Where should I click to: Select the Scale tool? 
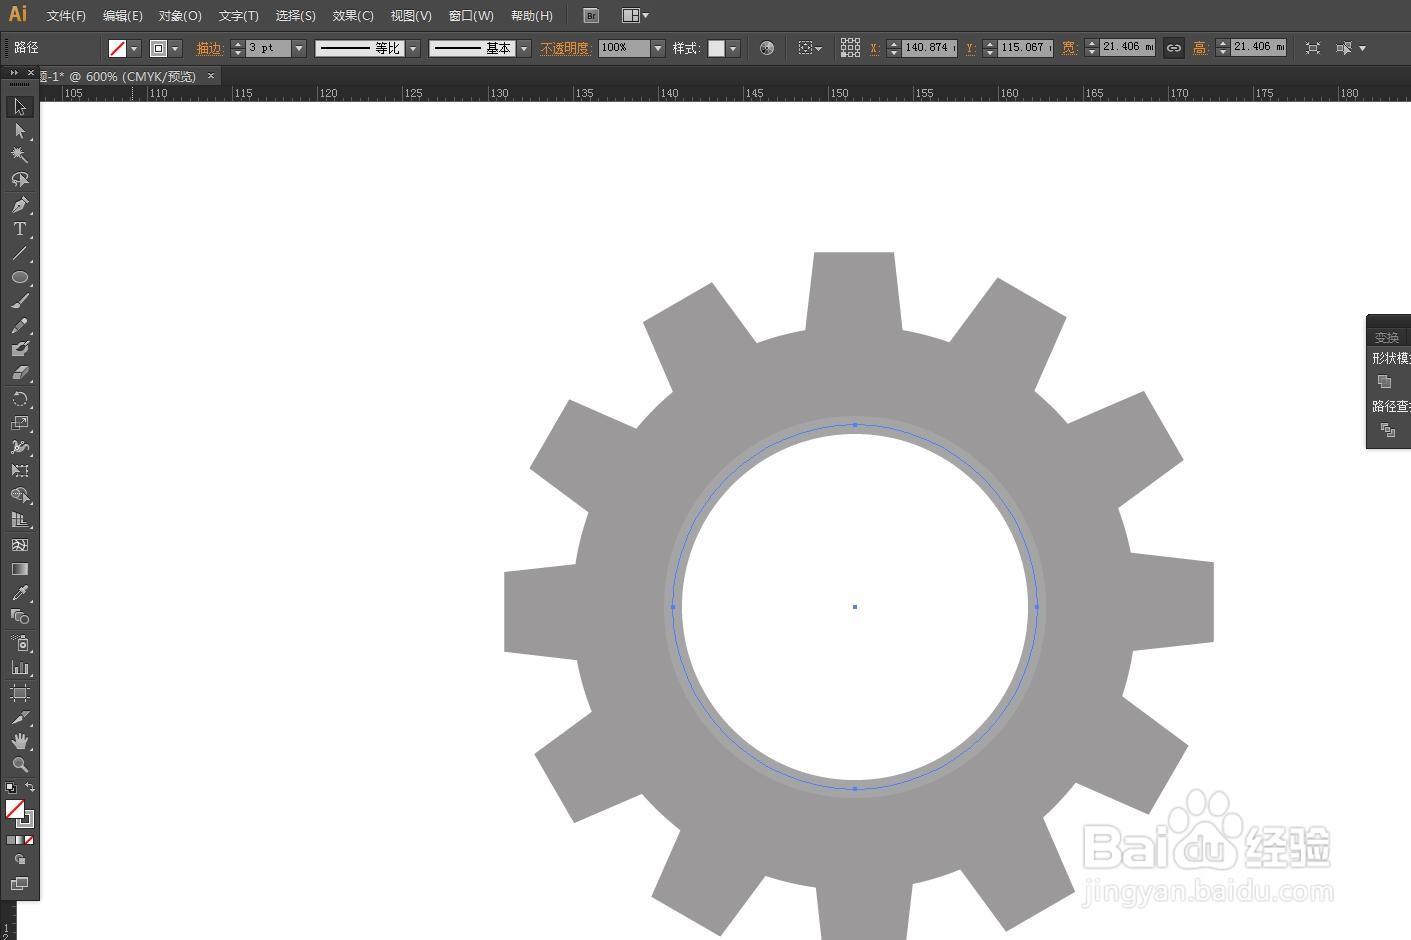pyautogui.click(x=19, y=423)
